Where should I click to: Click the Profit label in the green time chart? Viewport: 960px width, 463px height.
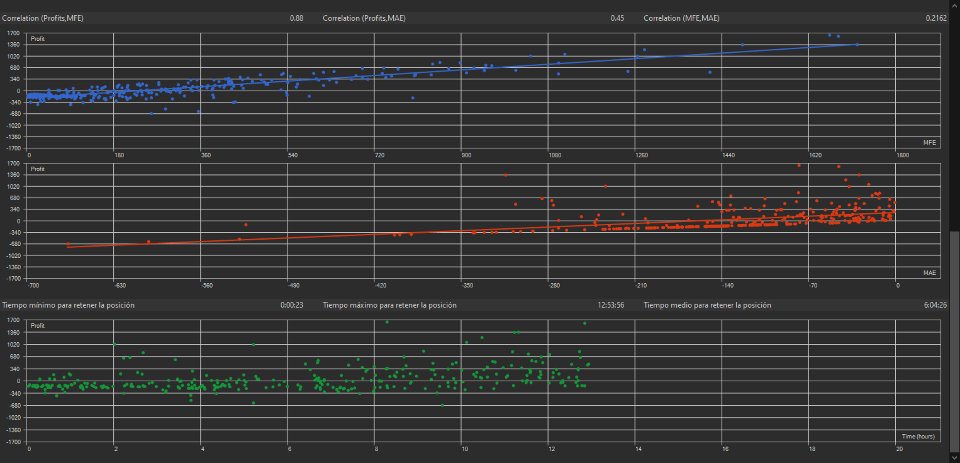(38, 326)
